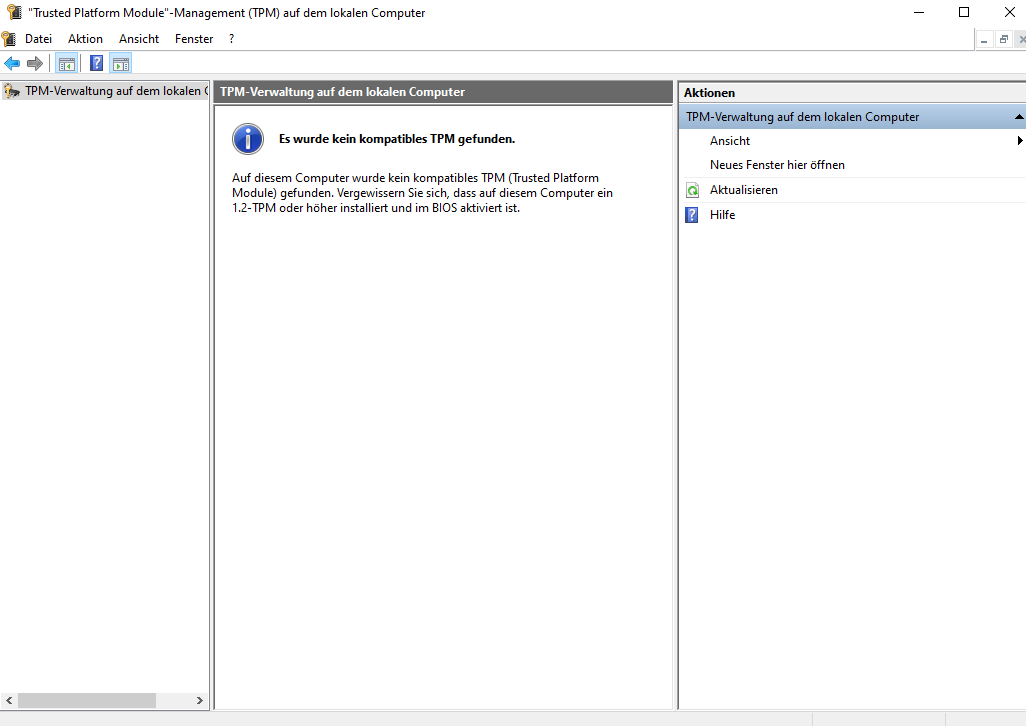Click Neues Fenster hier öffnen
This screenshot has height=726, width=1026.
(x=777, y=165)
